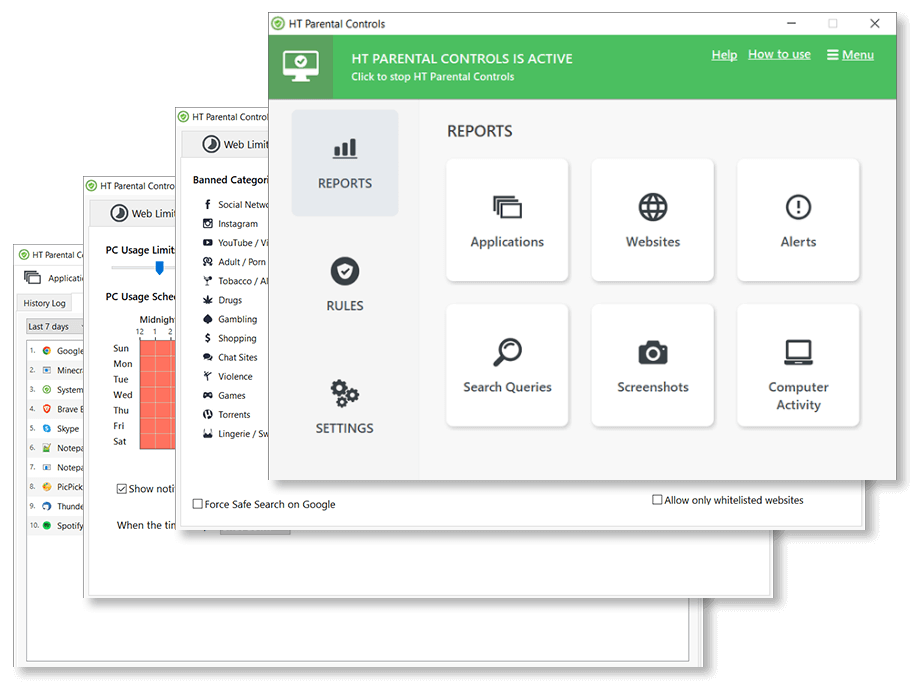This screenshot has width=912, height=692.
Task: Toggle the Show notification checkbox in PC Usage window
Action: [122, 488]
